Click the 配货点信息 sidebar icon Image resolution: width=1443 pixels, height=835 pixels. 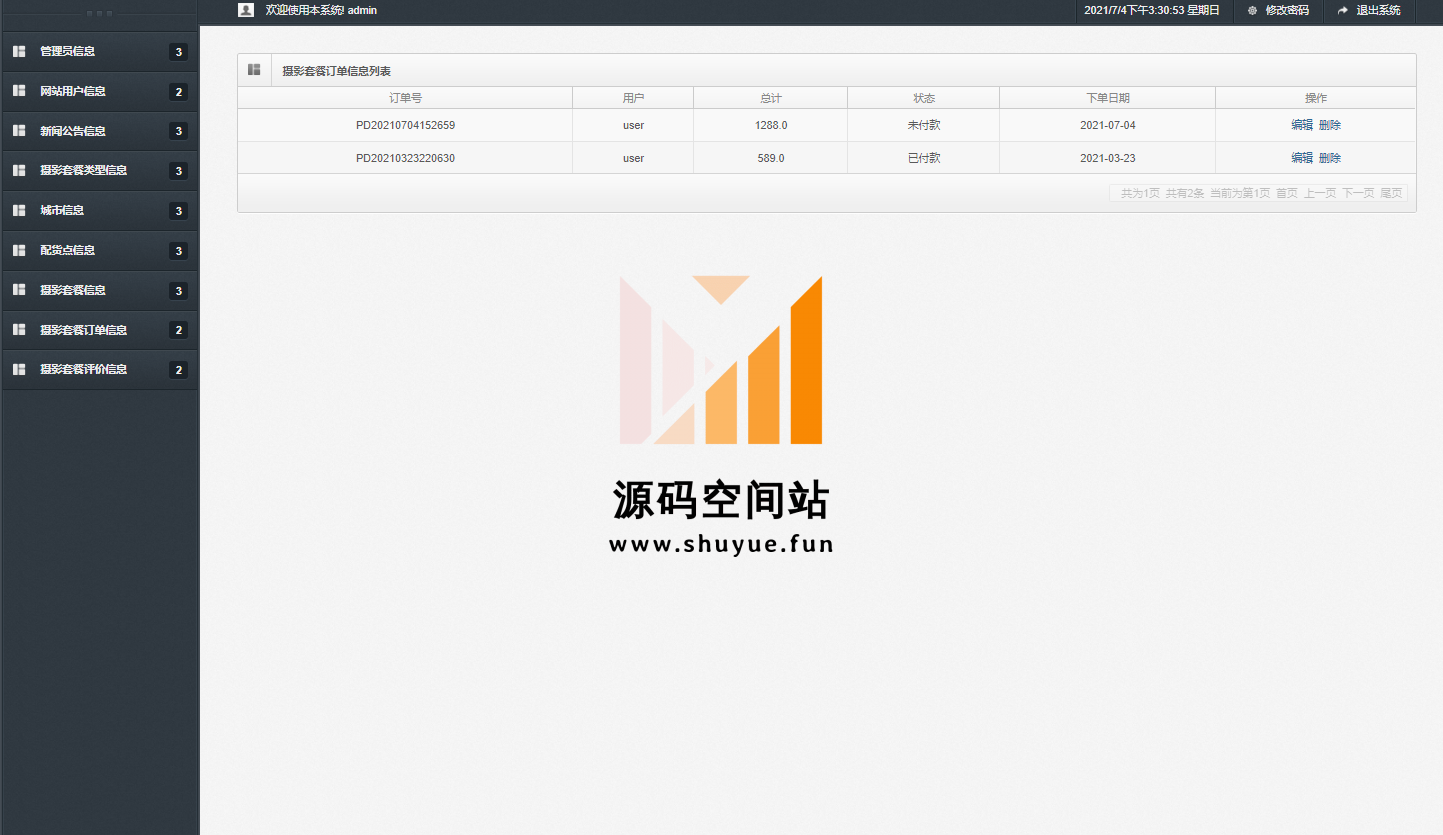[19, 250]
